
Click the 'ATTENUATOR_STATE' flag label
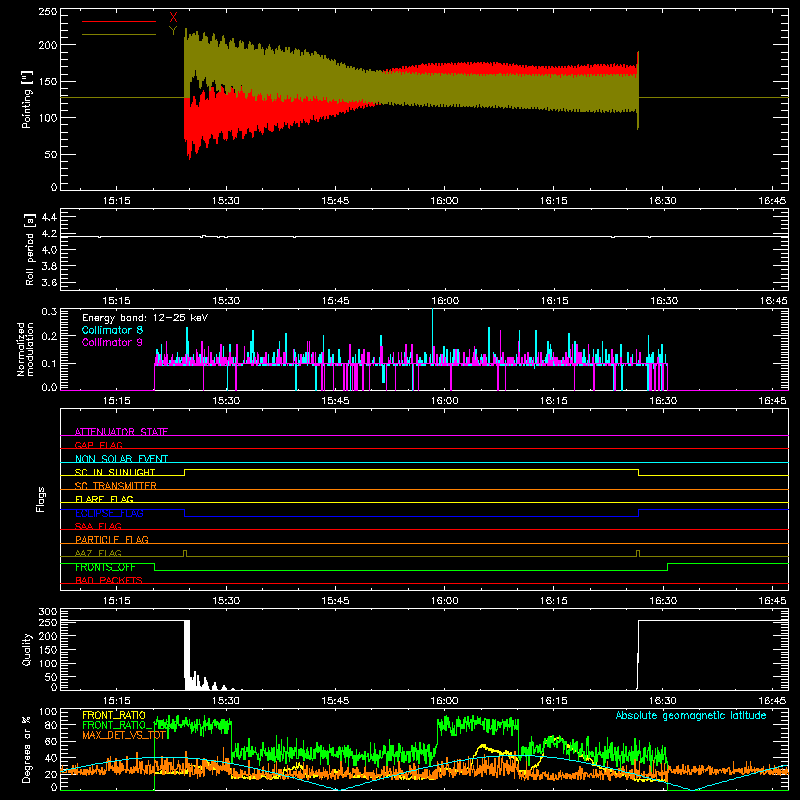coord(121,432)
